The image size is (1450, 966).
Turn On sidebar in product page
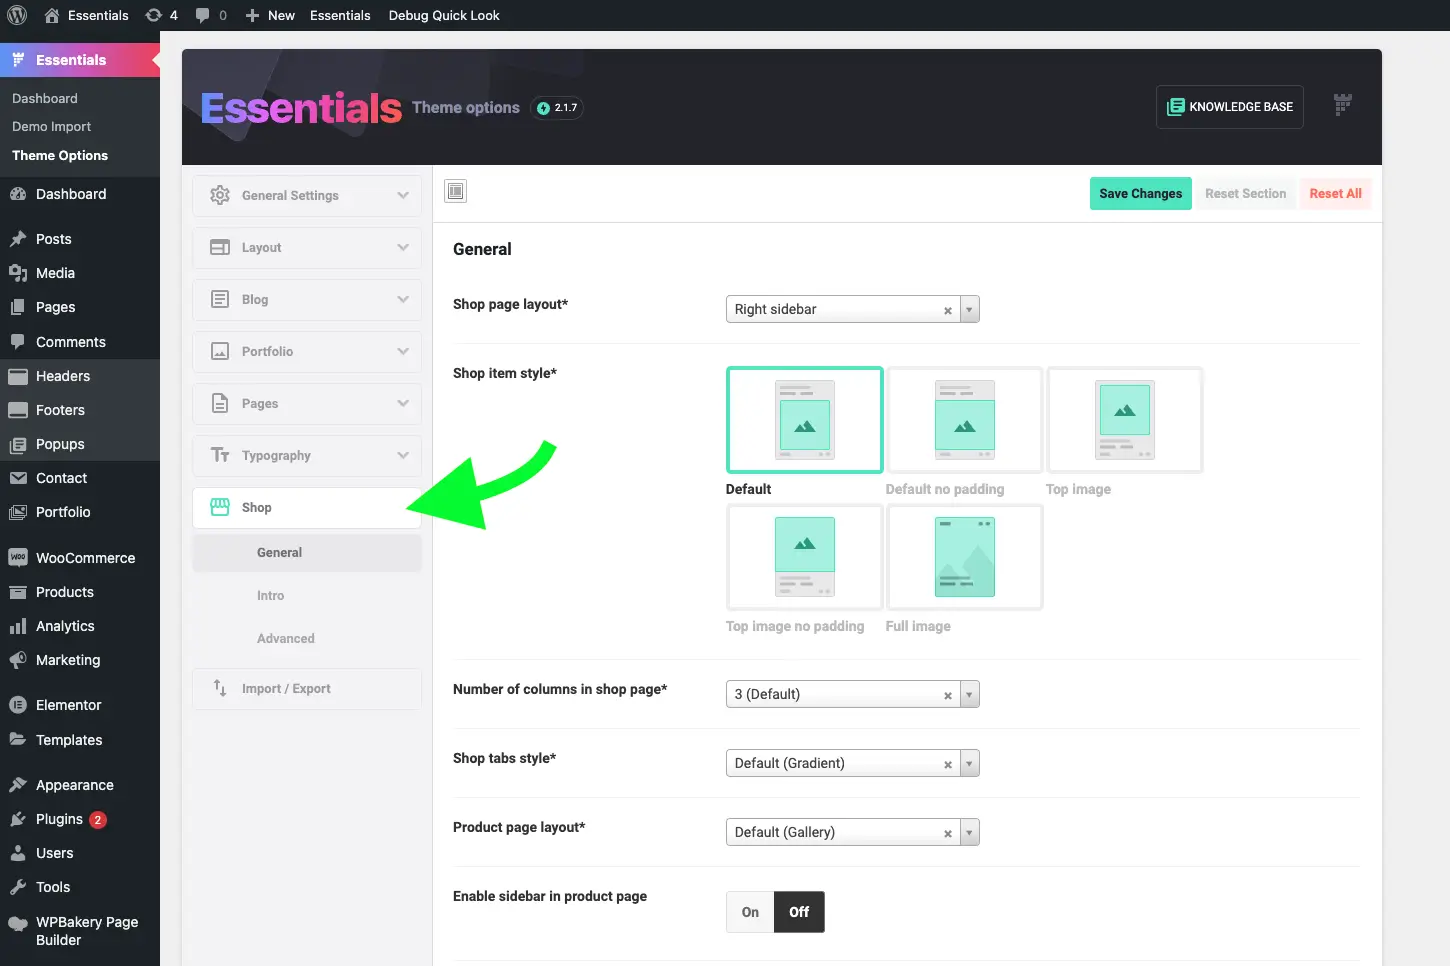click(750, 912)
